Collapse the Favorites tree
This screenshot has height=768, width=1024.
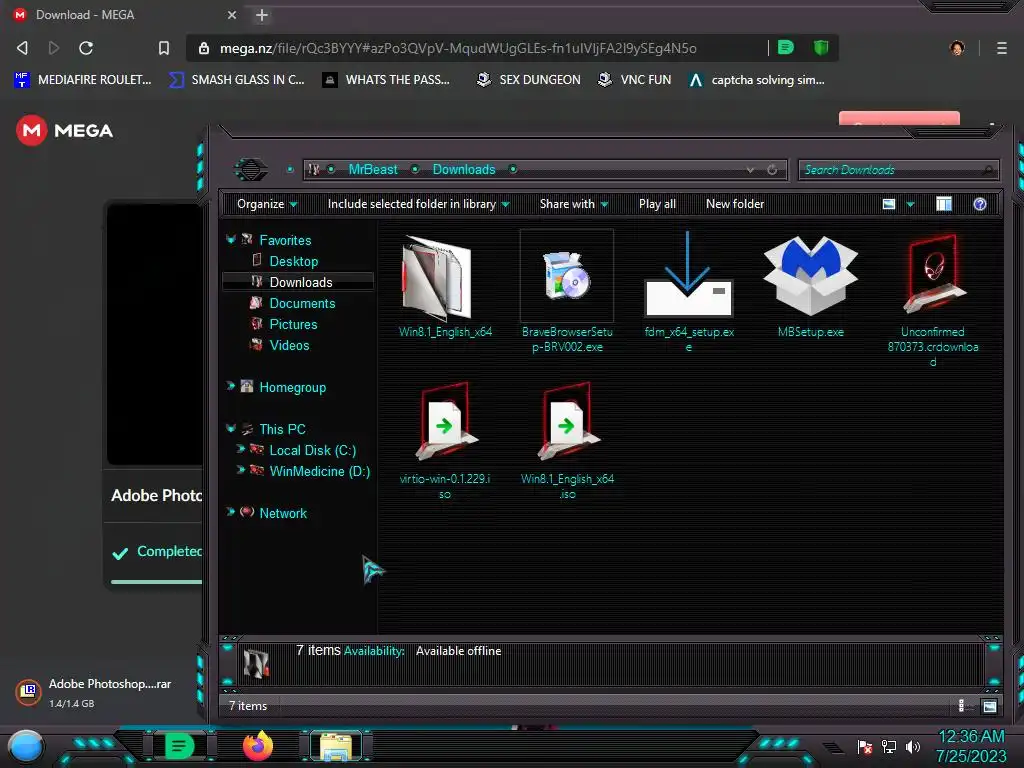(230, 240)
